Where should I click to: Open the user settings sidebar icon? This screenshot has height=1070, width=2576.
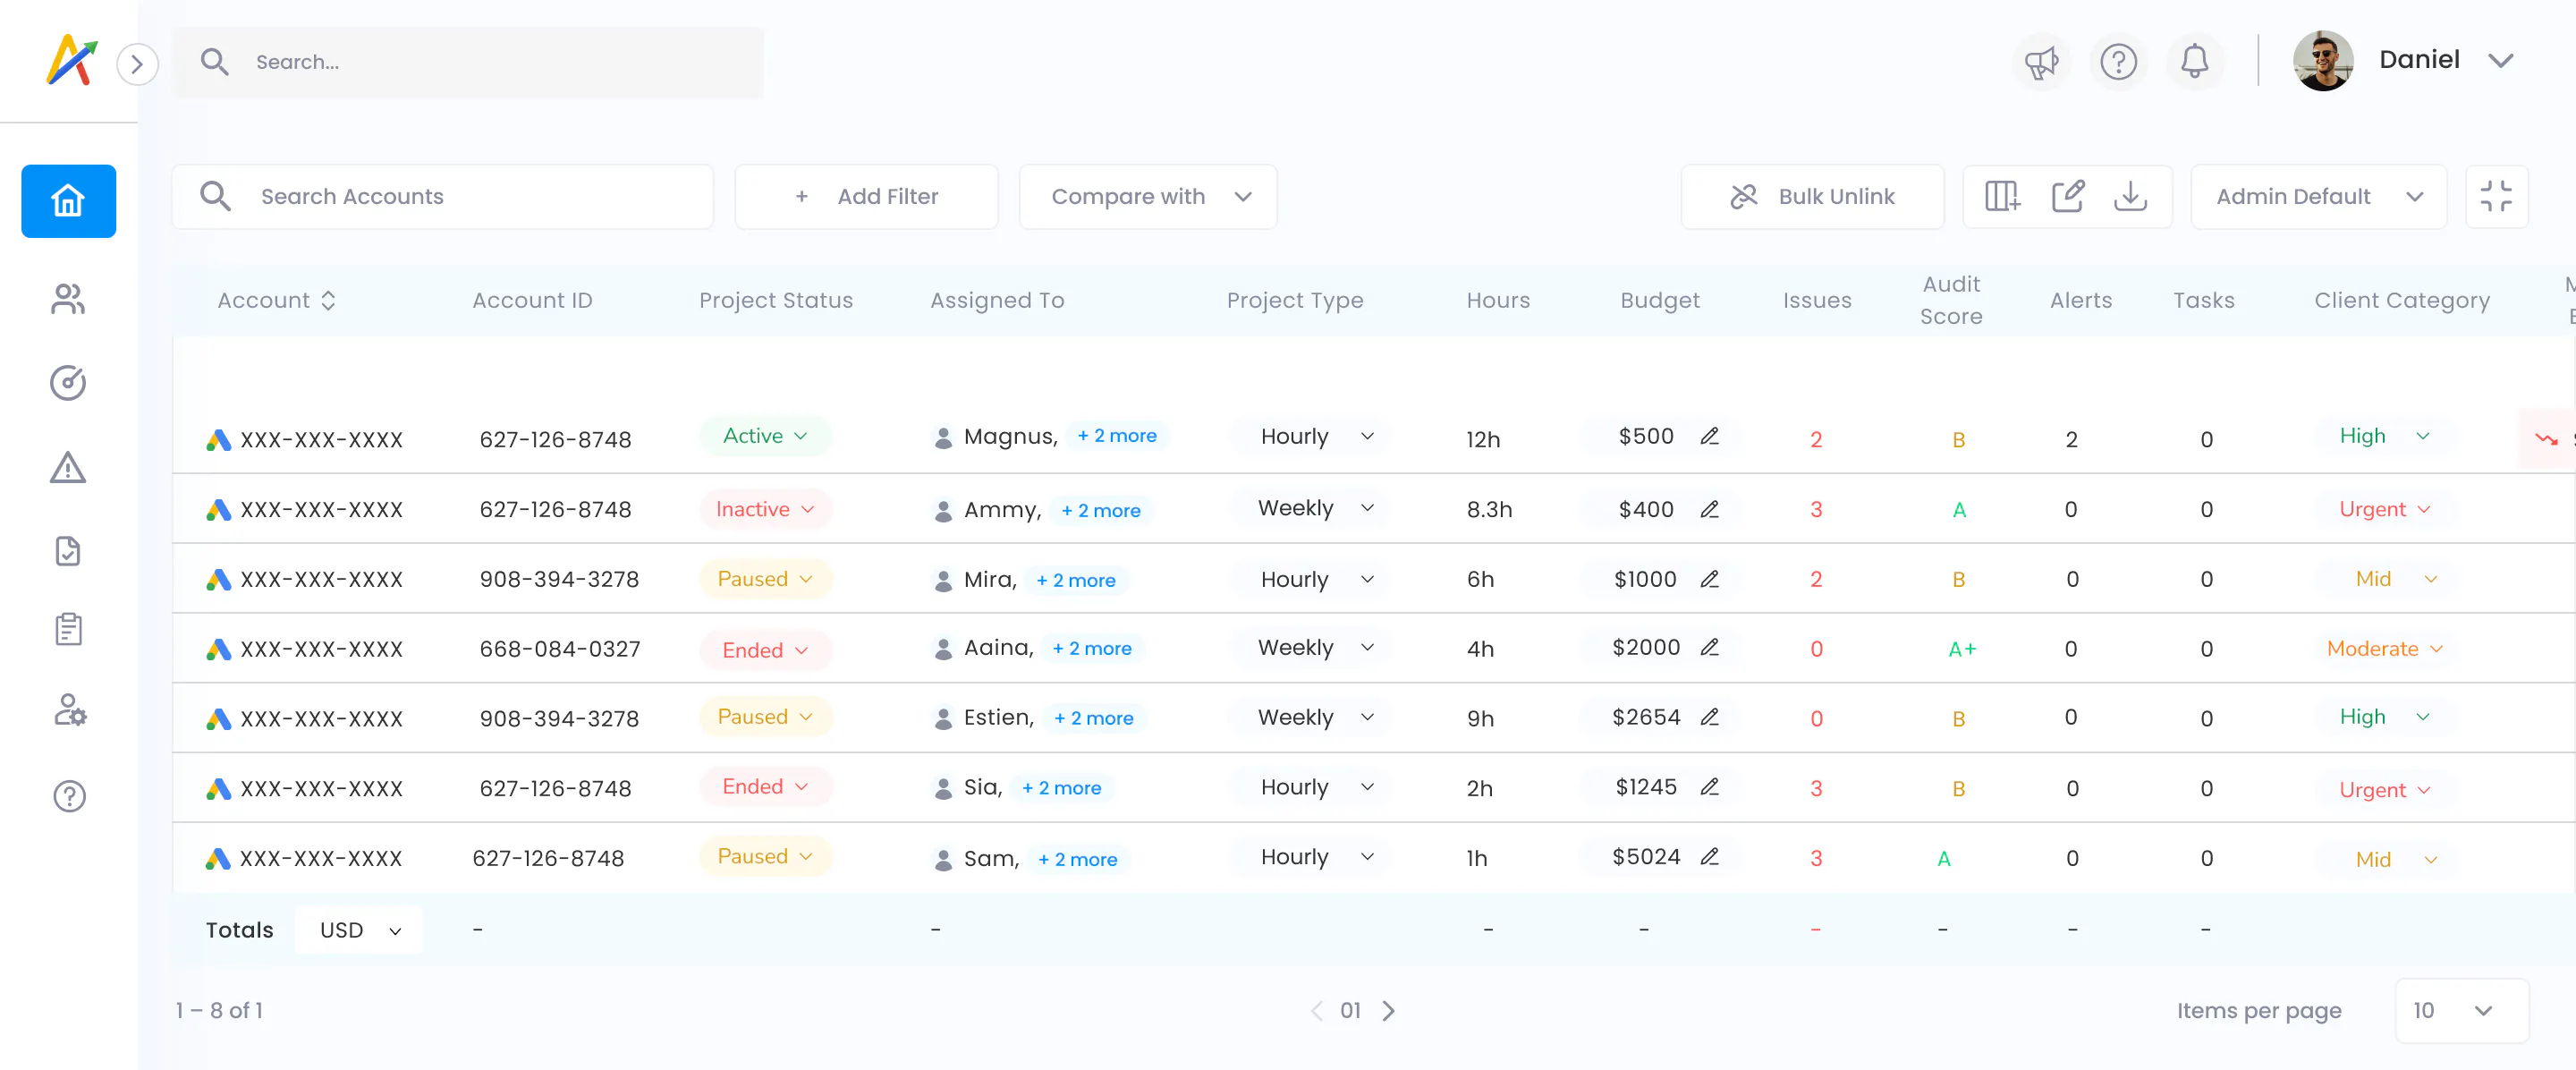coord(69,711)
